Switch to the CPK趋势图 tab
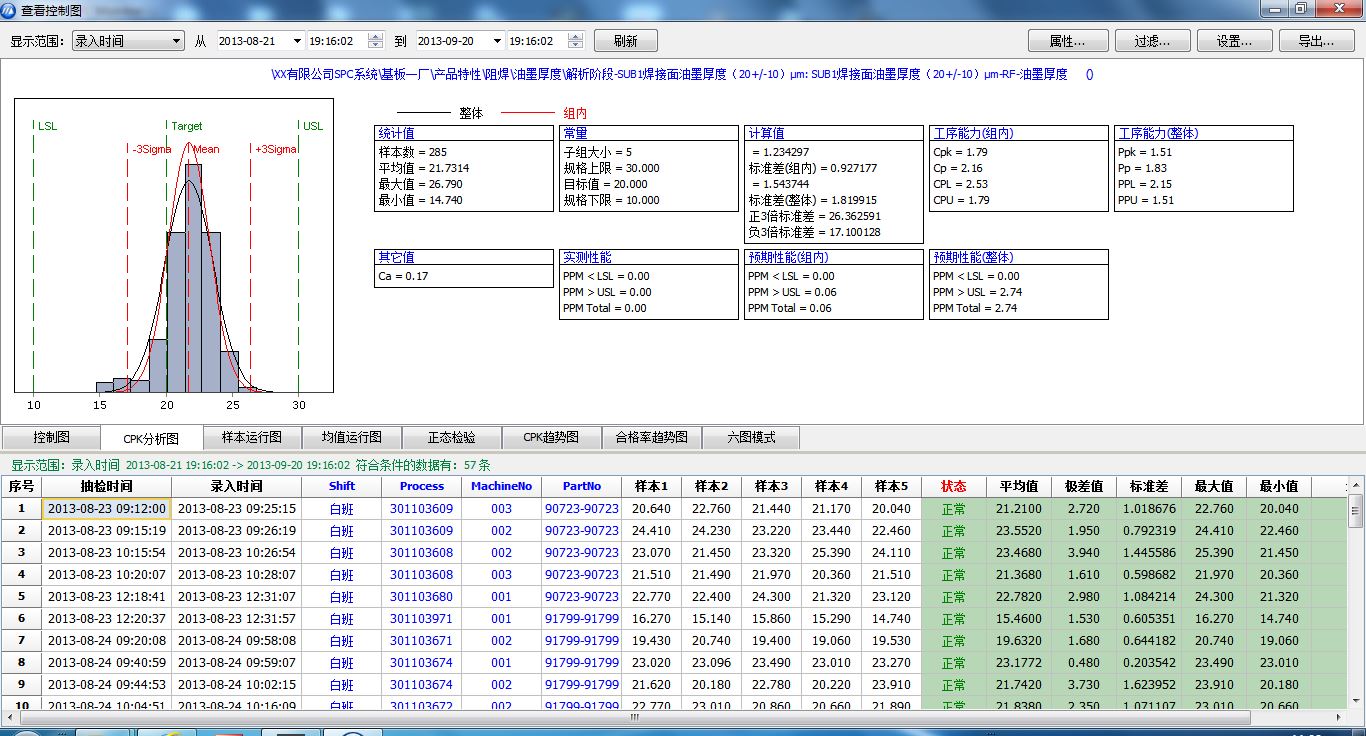The width and height of the screenshot is (1366, 736). [x=552, y=437]
